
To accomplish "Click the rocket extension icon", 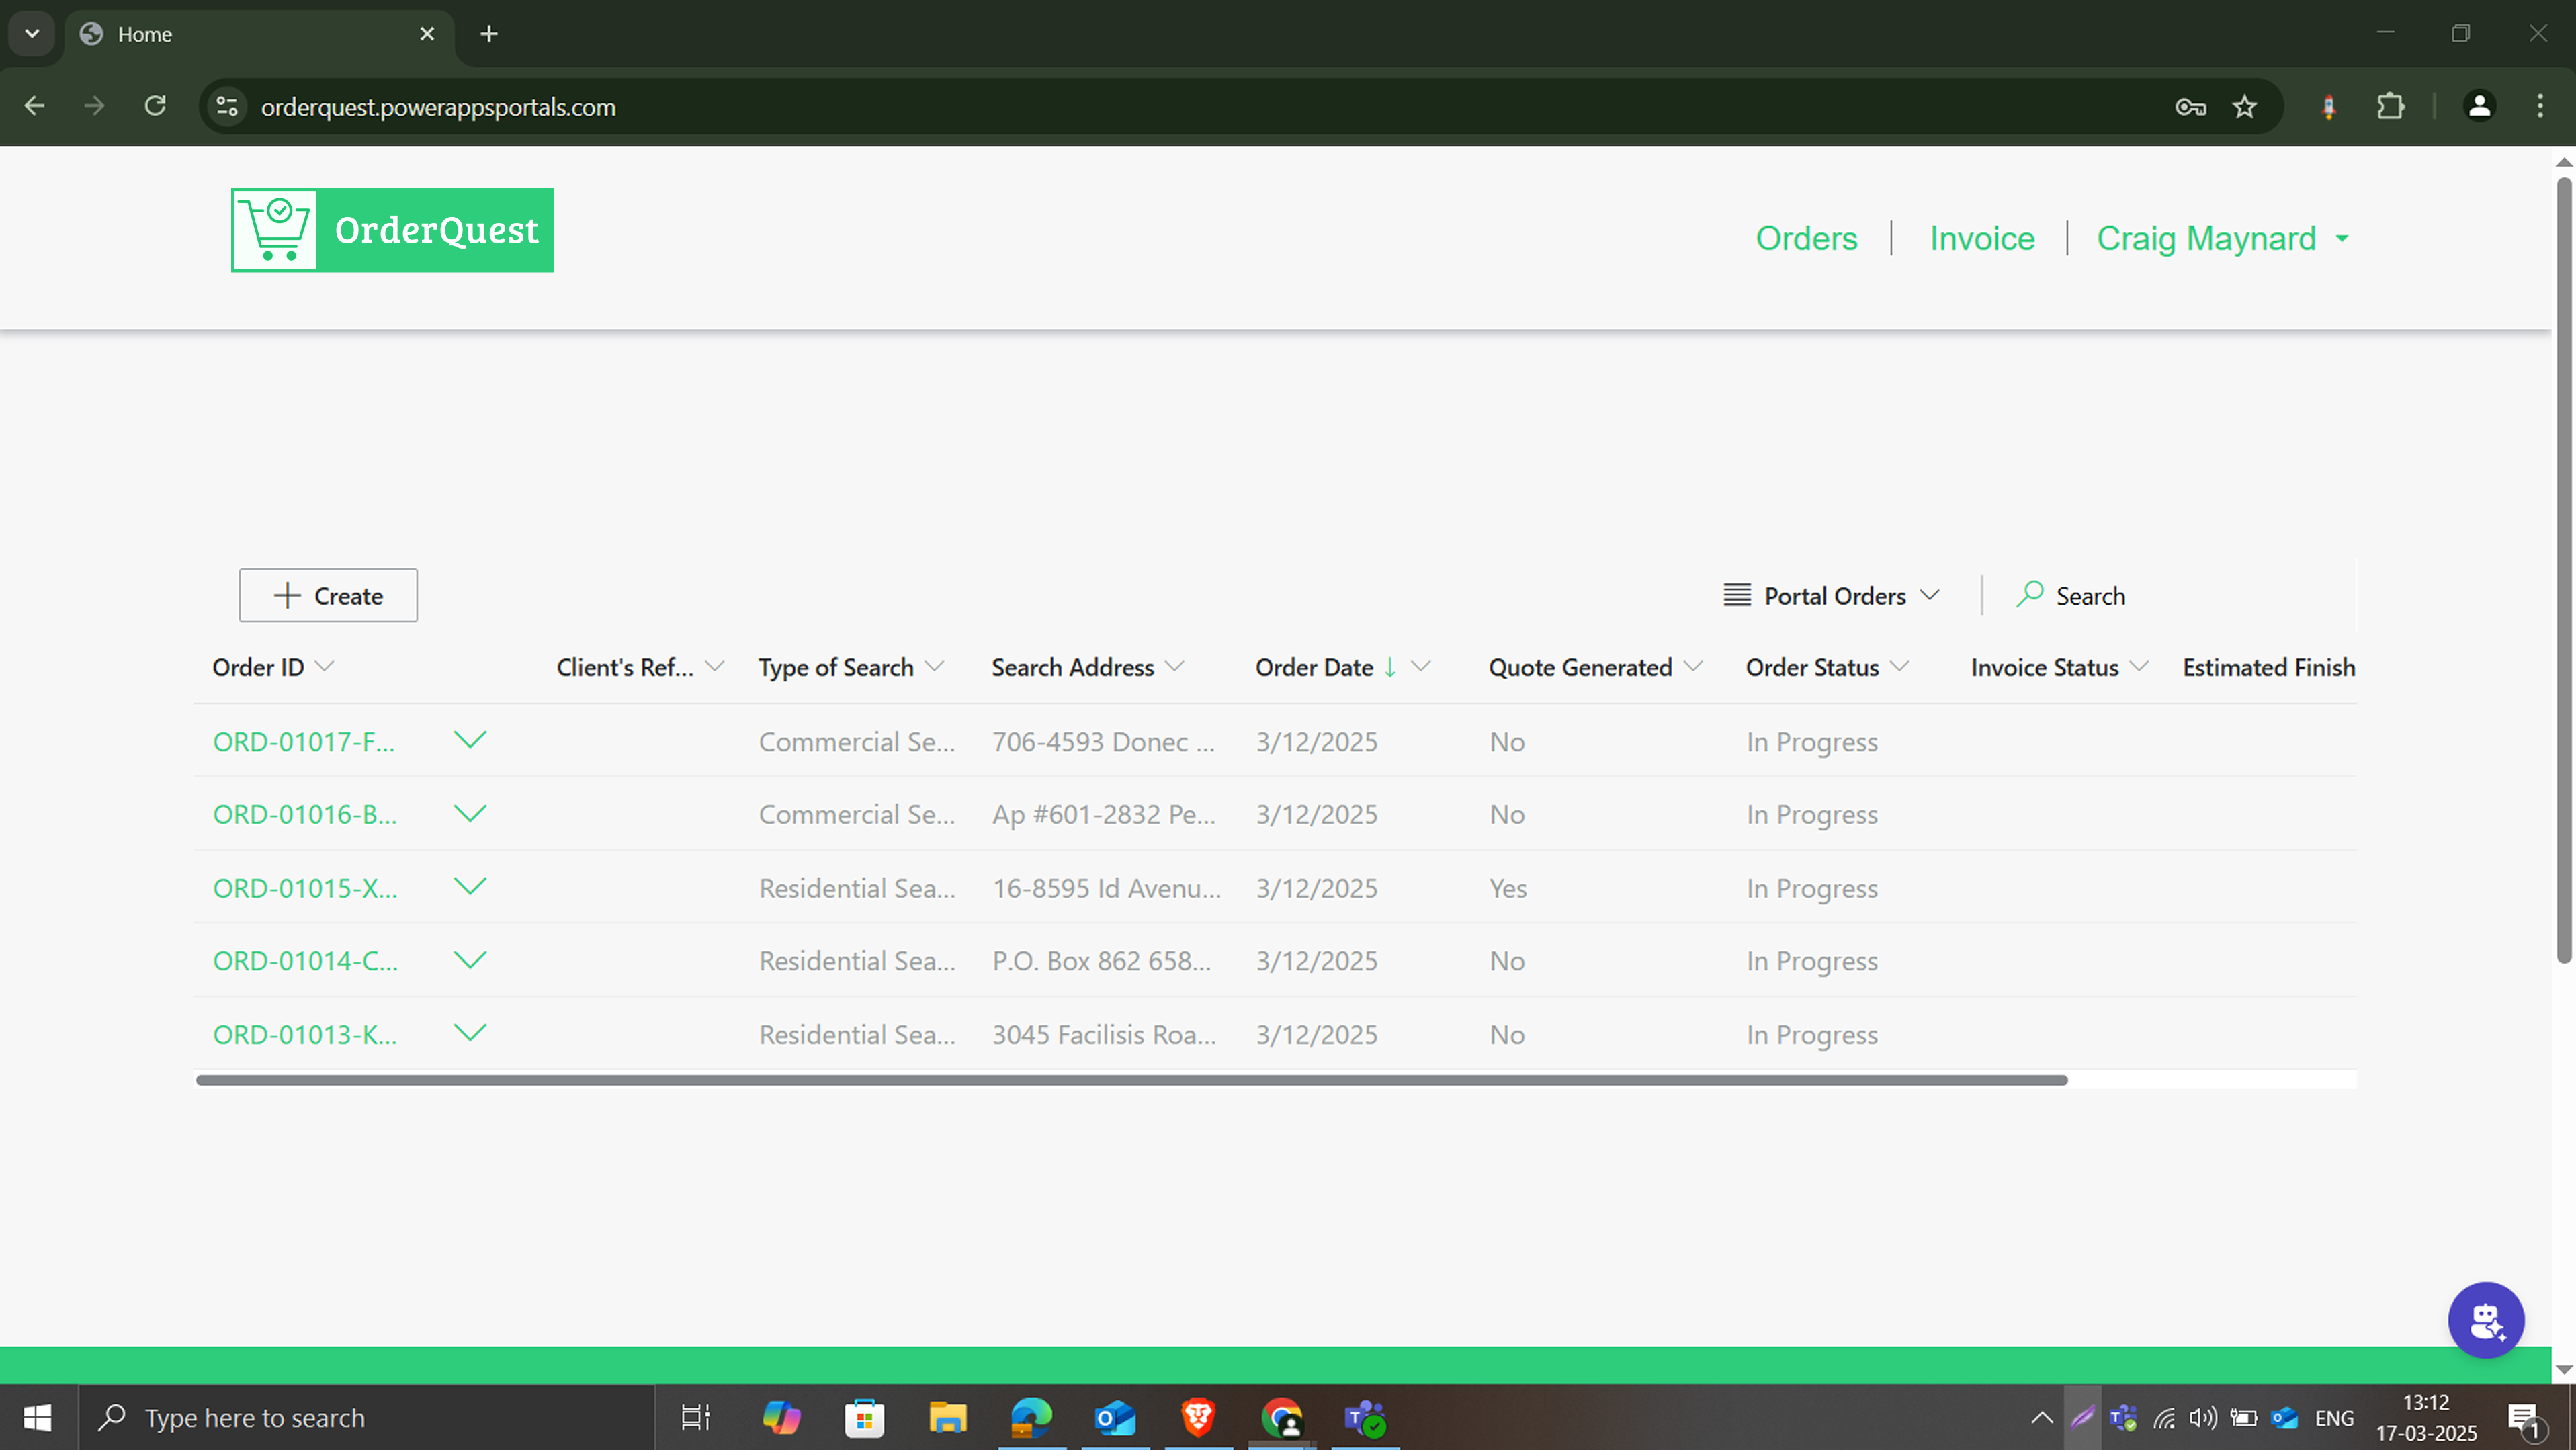I will [x=2329, y=106].
